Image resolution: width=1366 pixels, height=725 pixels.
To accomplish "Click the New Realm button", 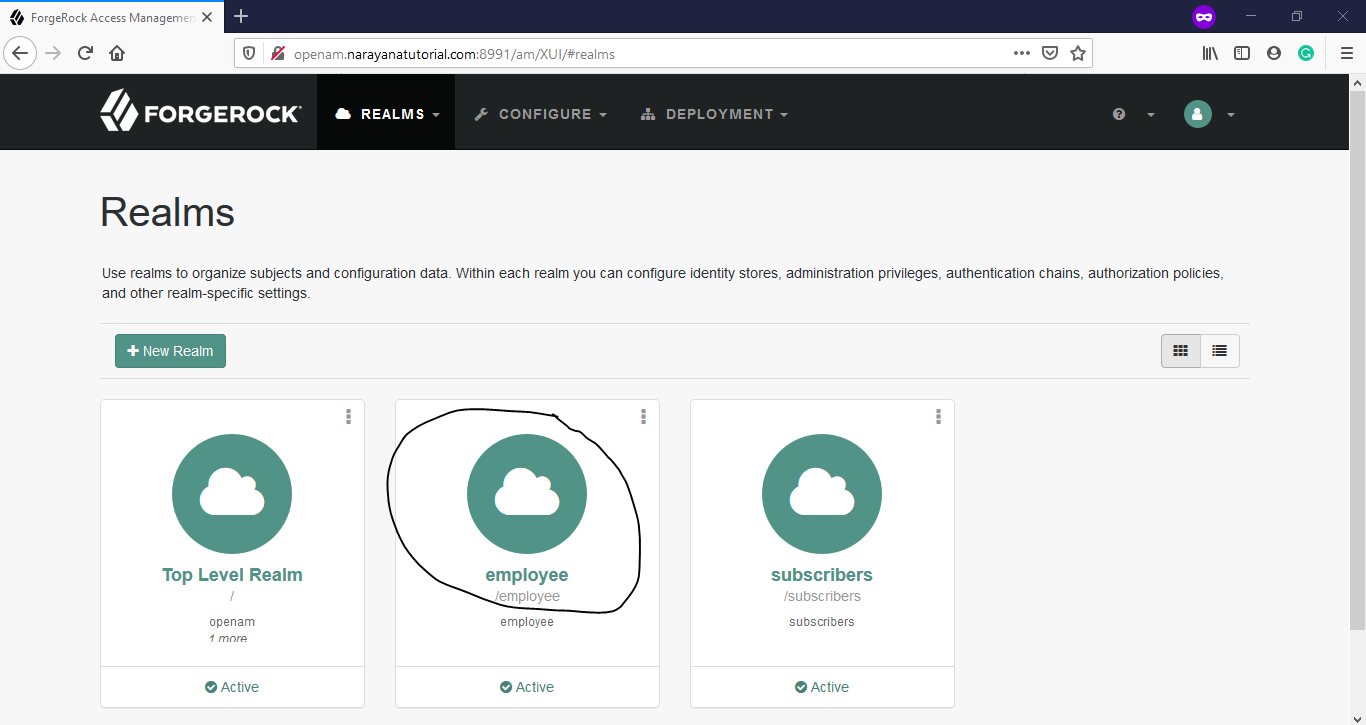I will pos(170,351).
